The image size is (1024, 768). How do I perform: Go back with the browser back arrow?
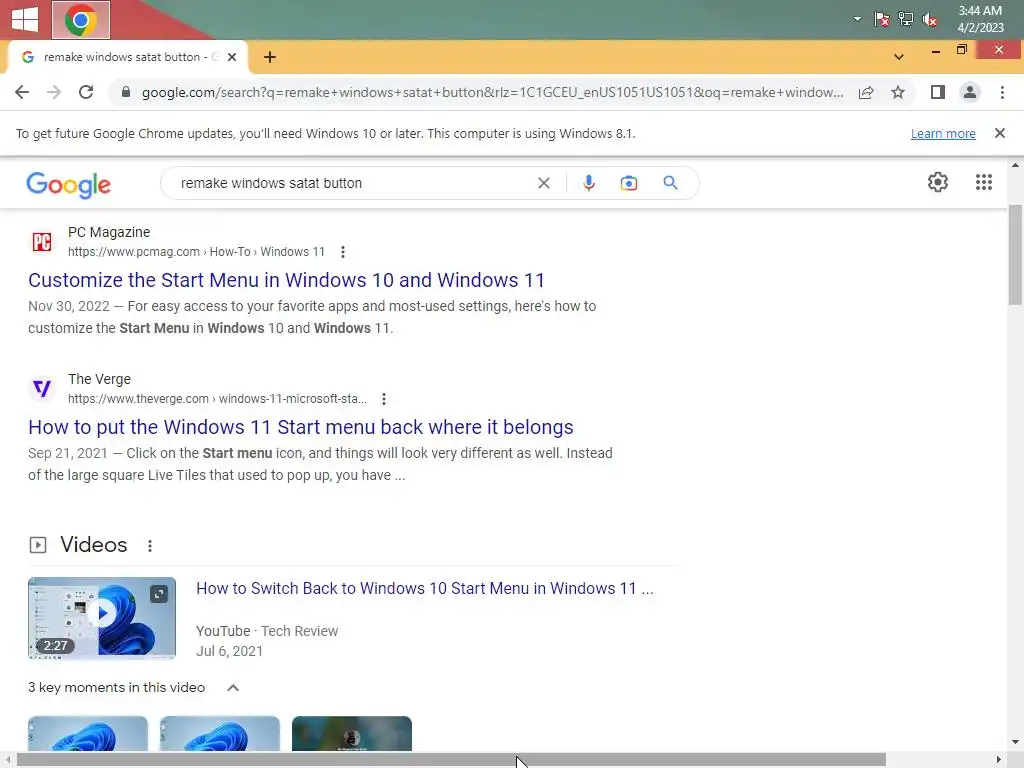click(22, 92)
